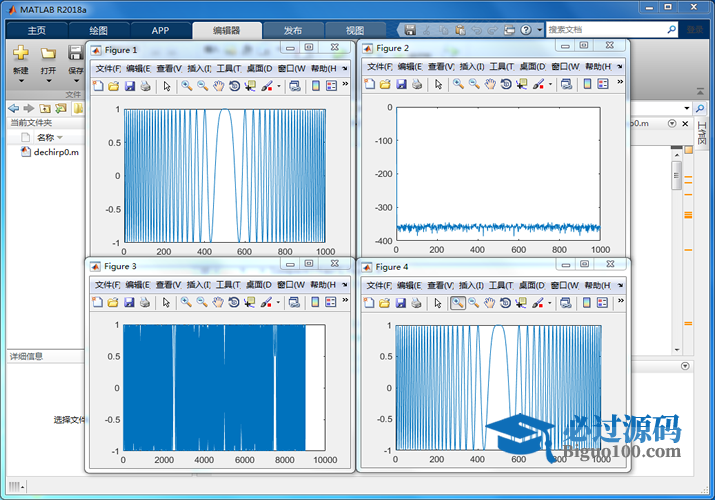Click editor scrollbar down arrow

coord(677,350)
